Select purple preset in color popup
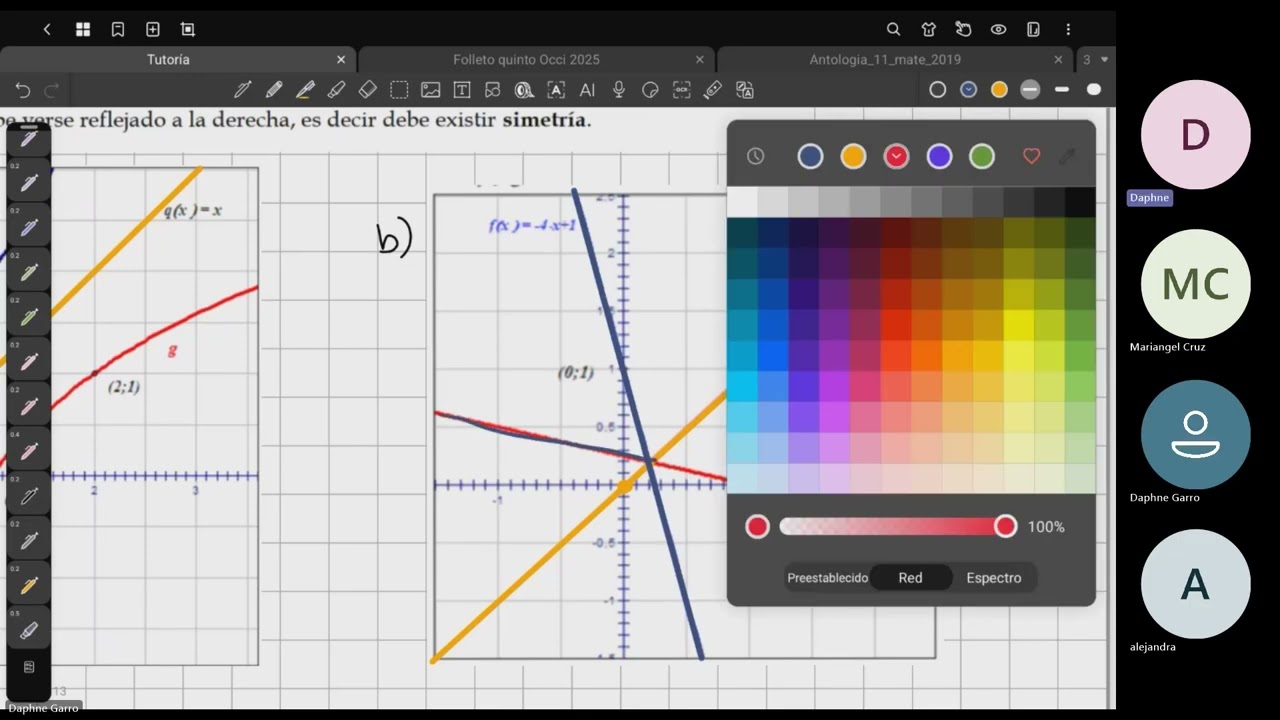This screenshot has width=1280, height=720. coord(939,156)
